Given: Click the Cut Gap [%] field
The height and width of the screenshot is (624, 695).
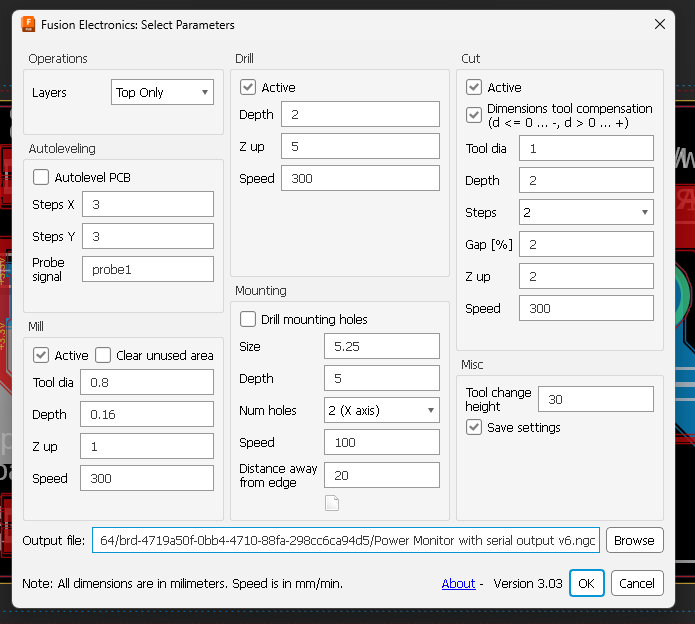Looking at the screenshot, I should pyautogui.click(x=586, y=244).
